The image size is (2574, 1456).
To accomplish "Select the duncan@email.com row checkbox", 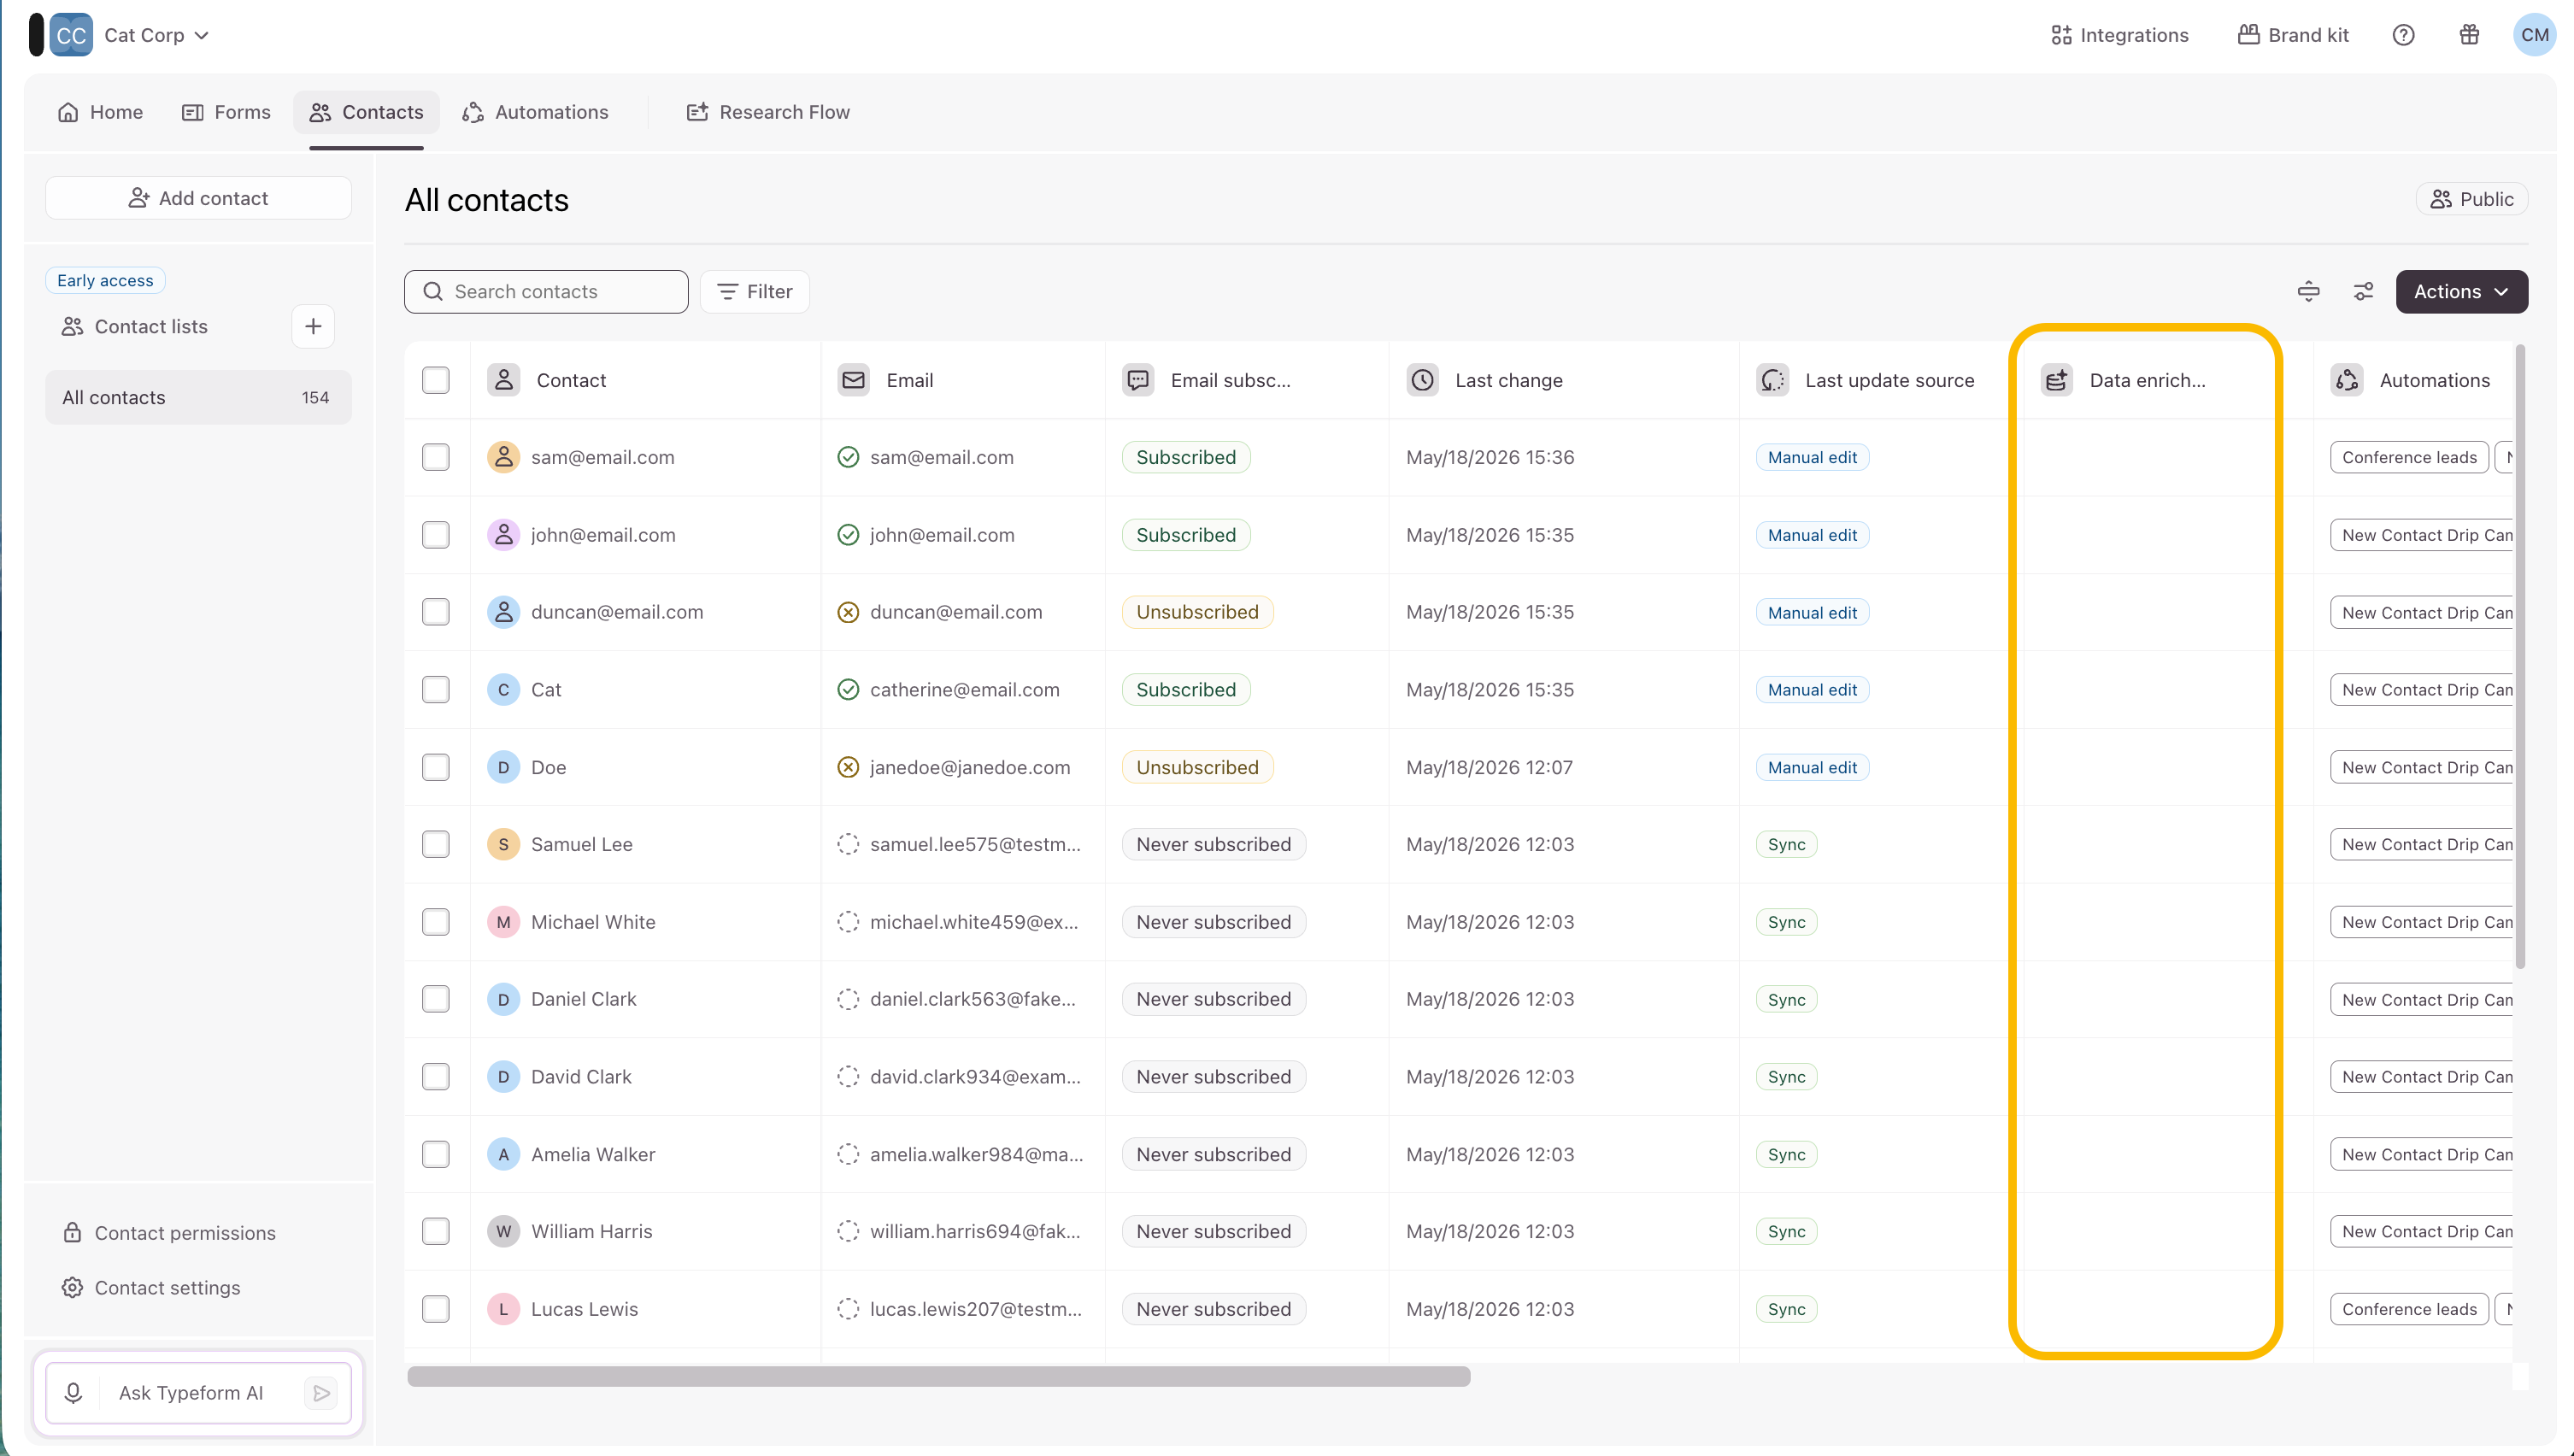I will tap(436, 612).
